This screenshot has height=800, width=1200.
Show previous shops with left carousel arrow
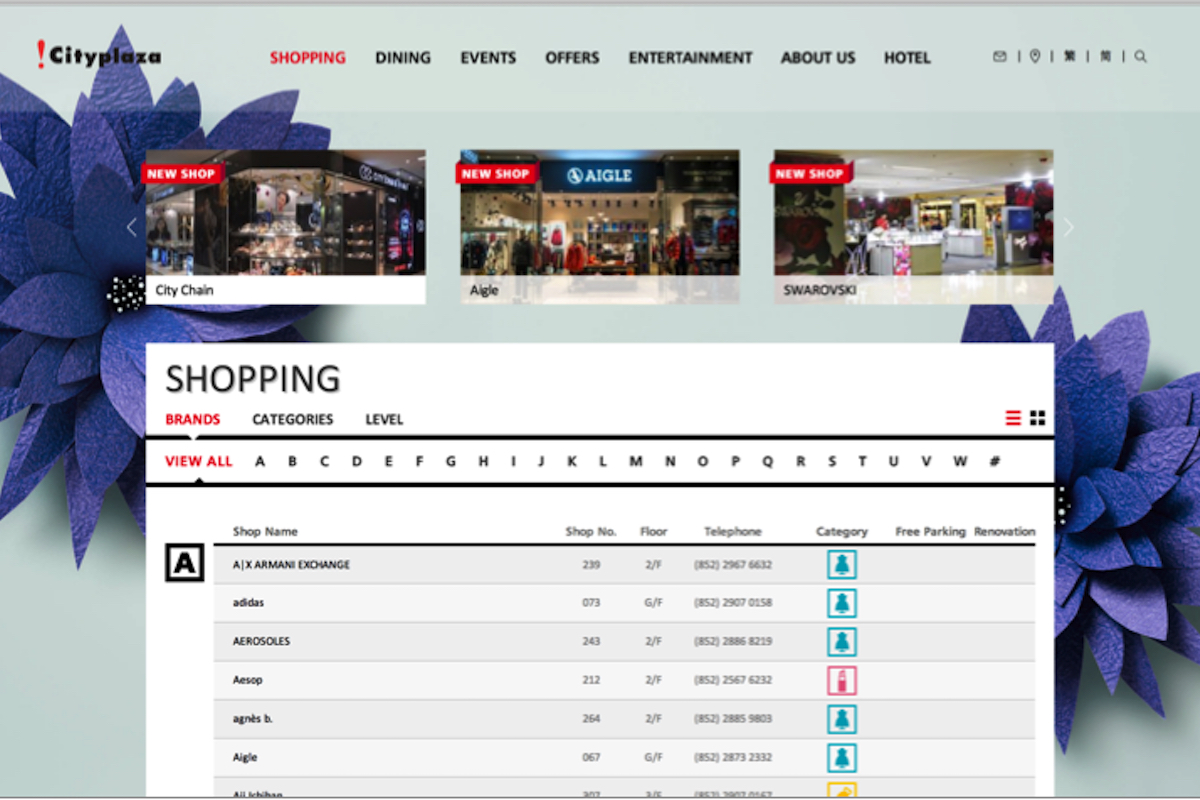tap(131, 227)
